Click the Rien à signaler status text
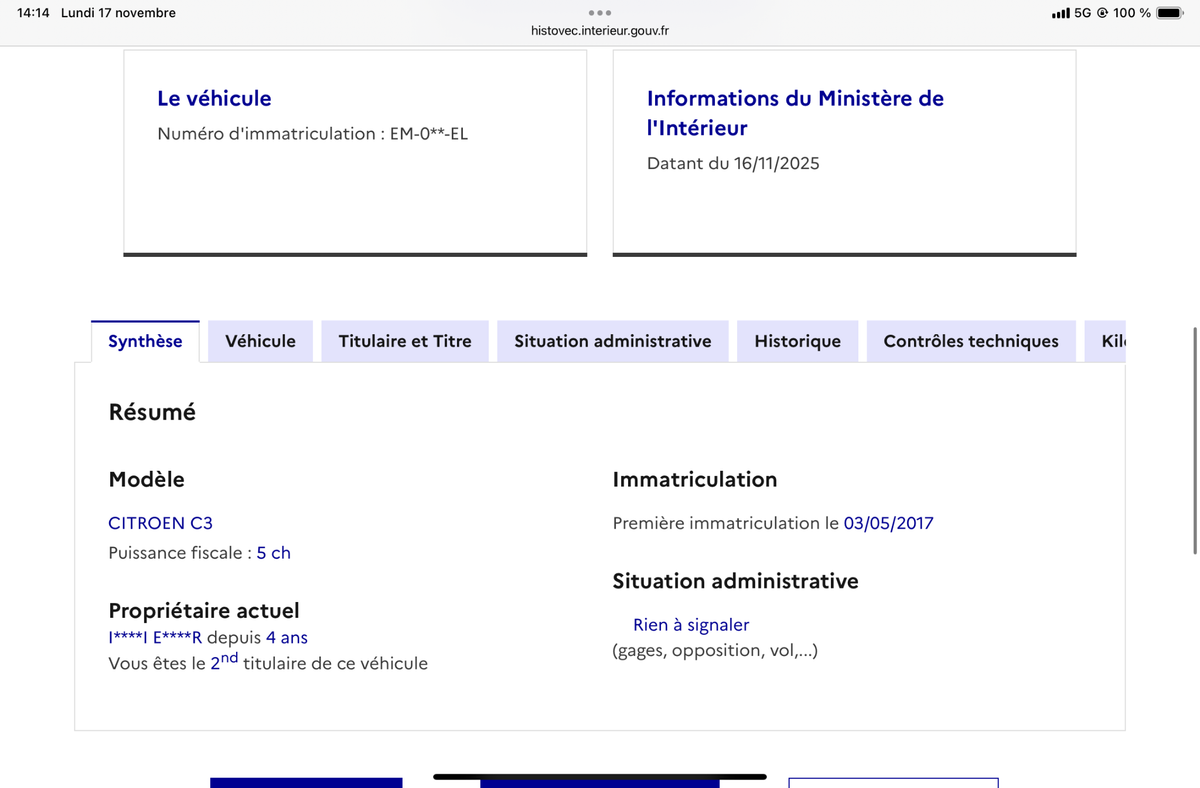Image resolution: width=1200 pixels, height=788 pixels. point(691,625)
